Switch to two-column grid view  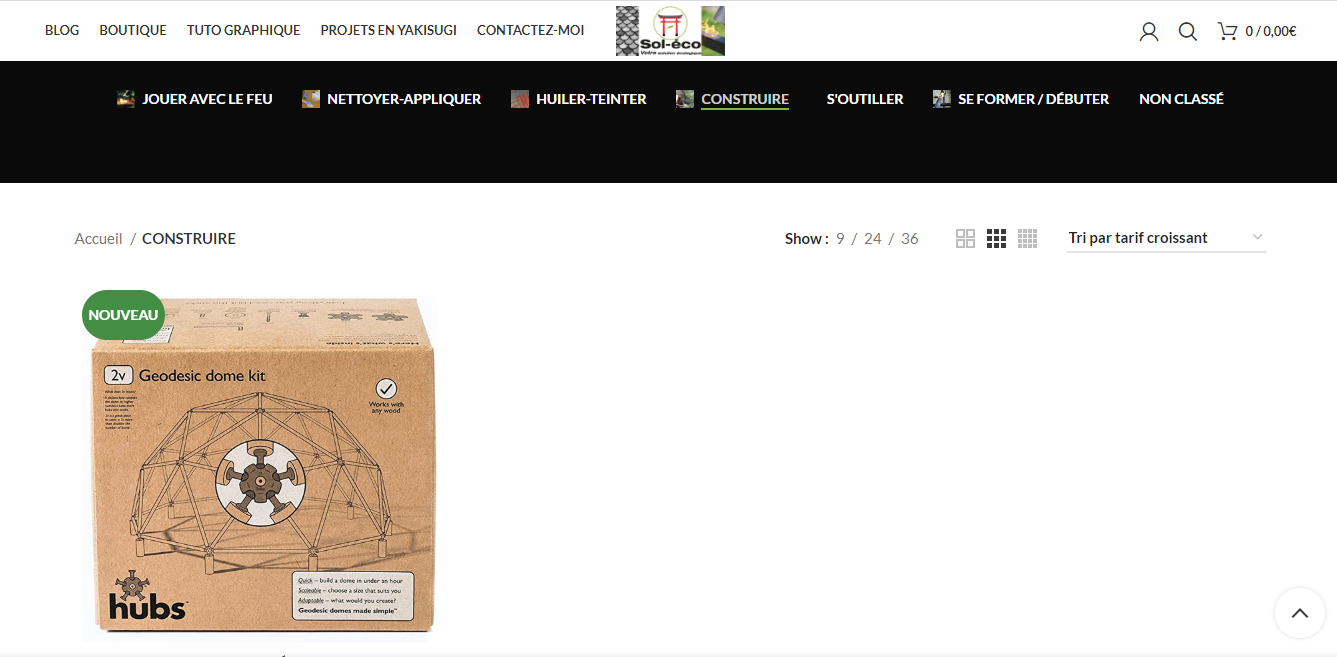pyautogui.click(x=965, y=238)
